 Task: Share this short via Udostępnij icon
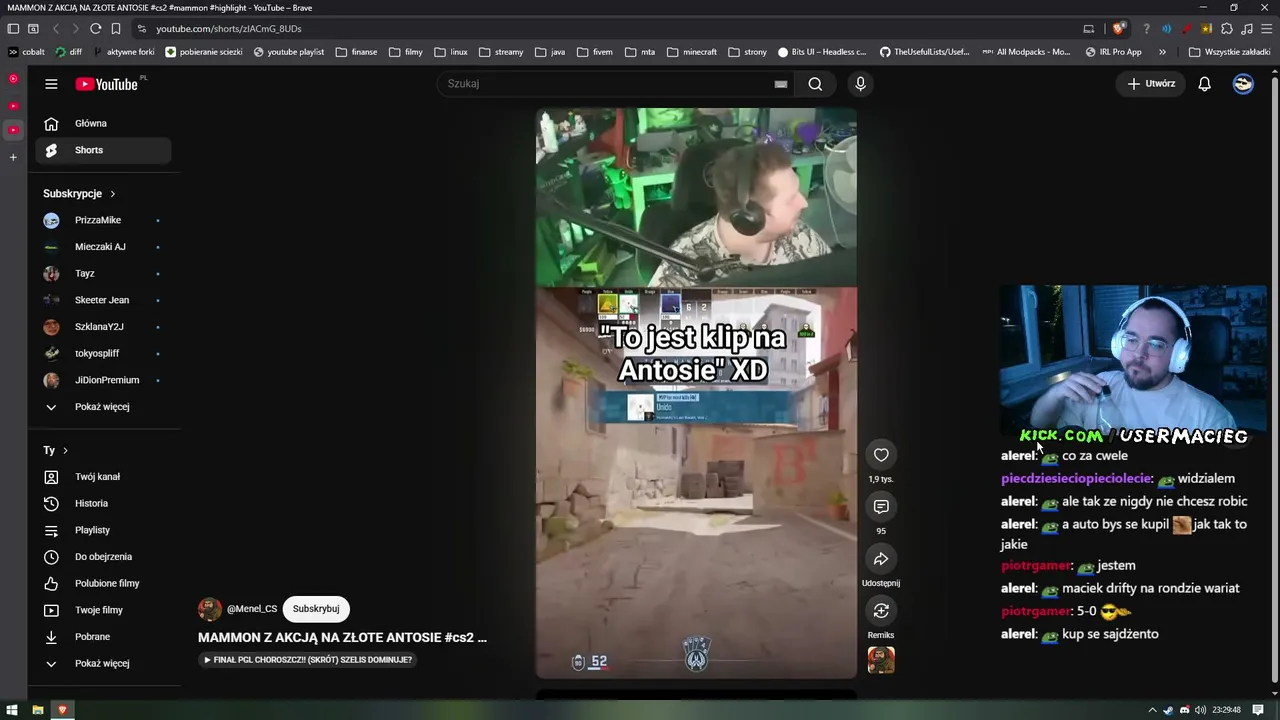coord(881,559)
